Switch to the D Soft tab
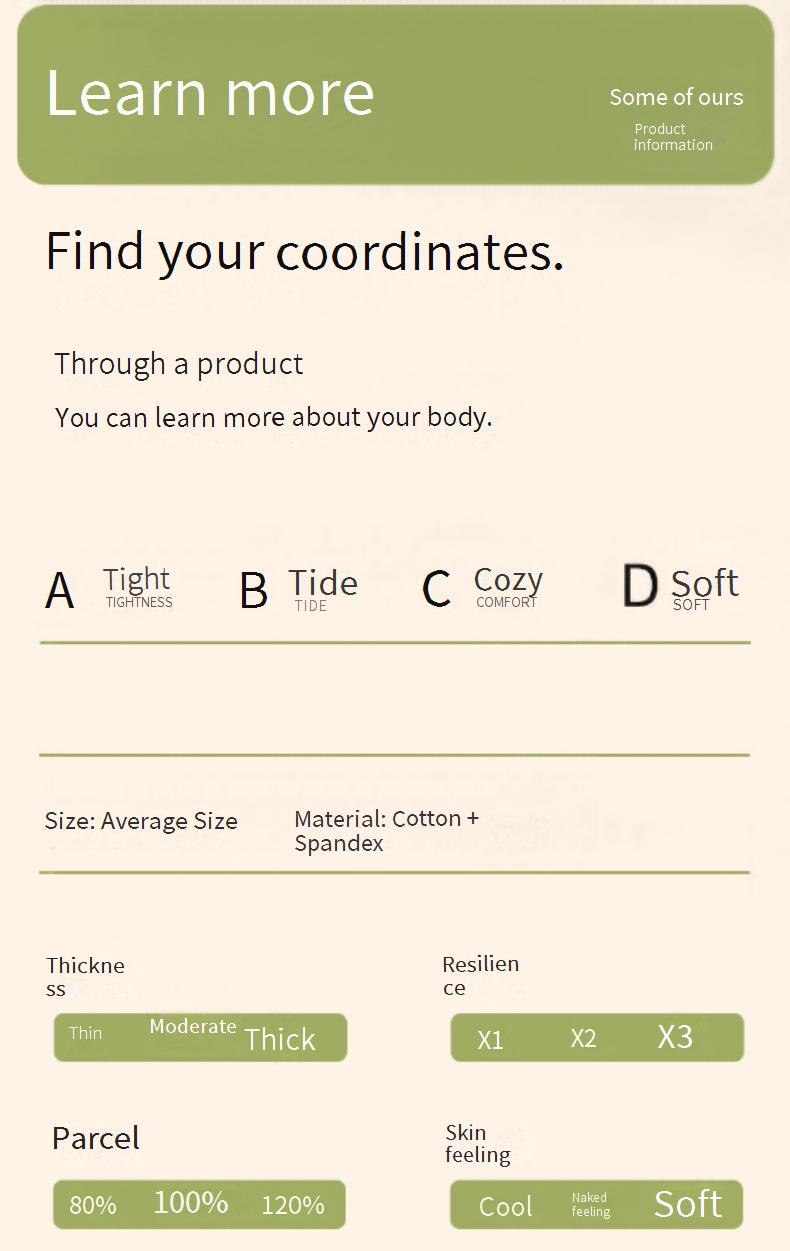This screenshot has width=790, height=1251. pyautogui.click(x=680, y=587)
